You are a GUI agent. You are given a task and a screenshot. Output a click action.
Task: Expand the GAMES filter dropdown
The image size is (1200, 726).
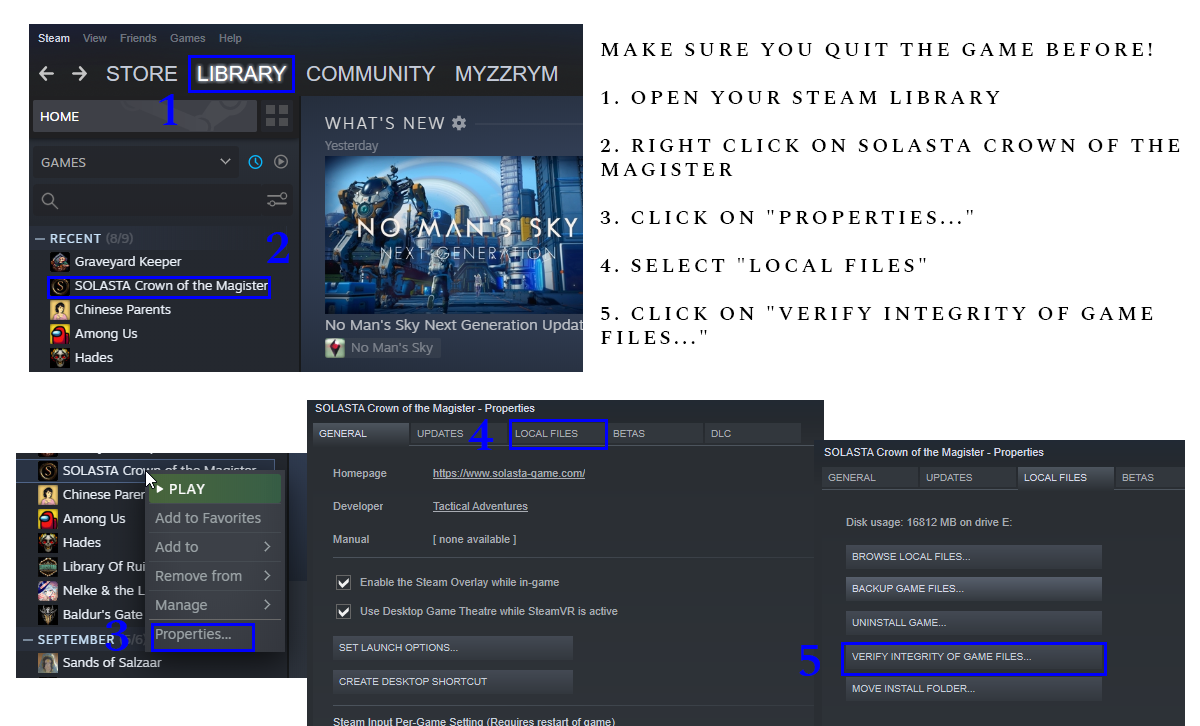click(225, 162)
